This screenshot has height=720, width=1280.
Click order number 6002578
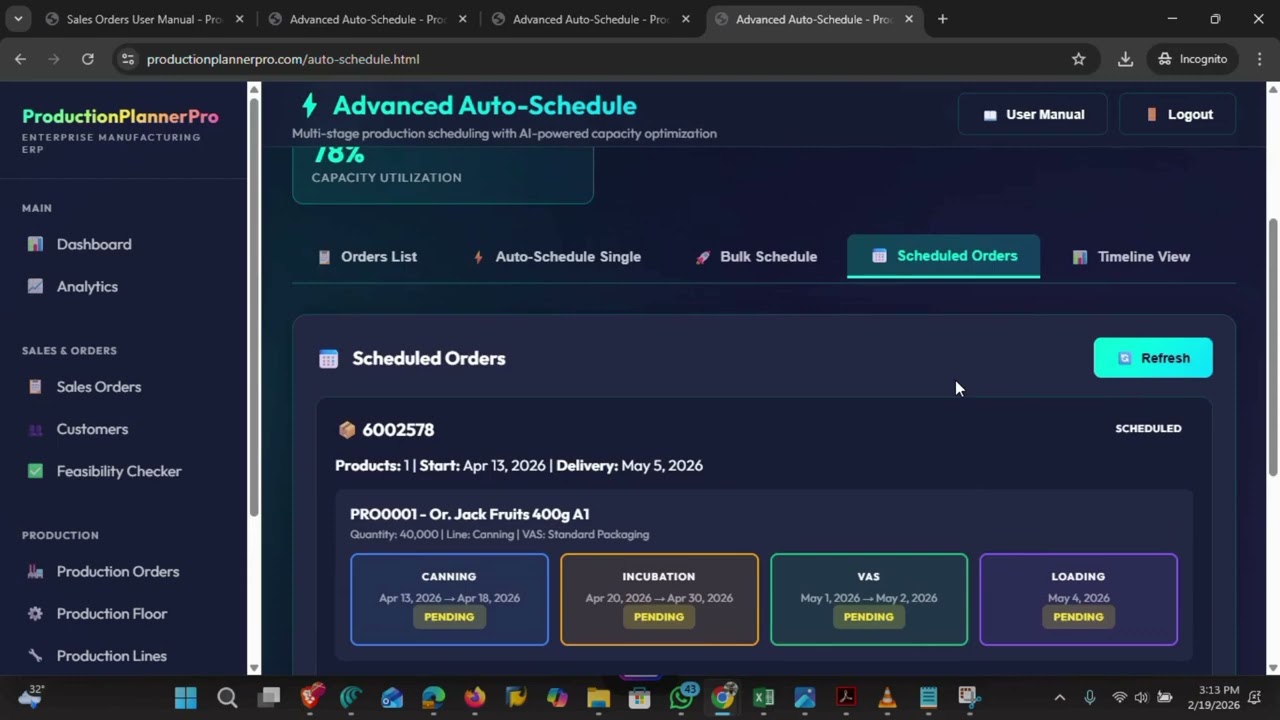398,430
